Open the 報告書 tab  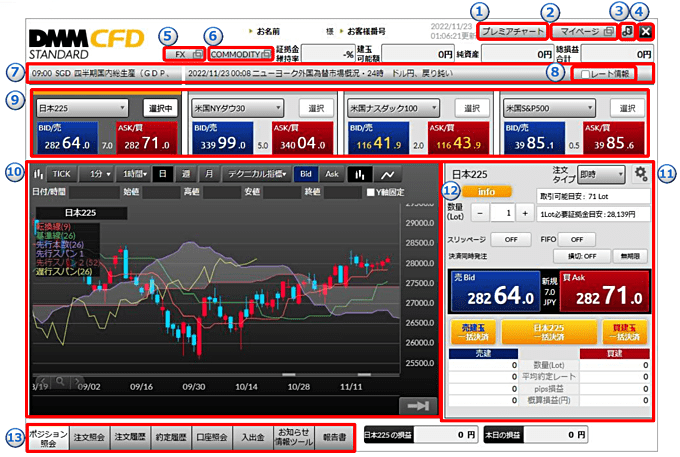point(334,437)
